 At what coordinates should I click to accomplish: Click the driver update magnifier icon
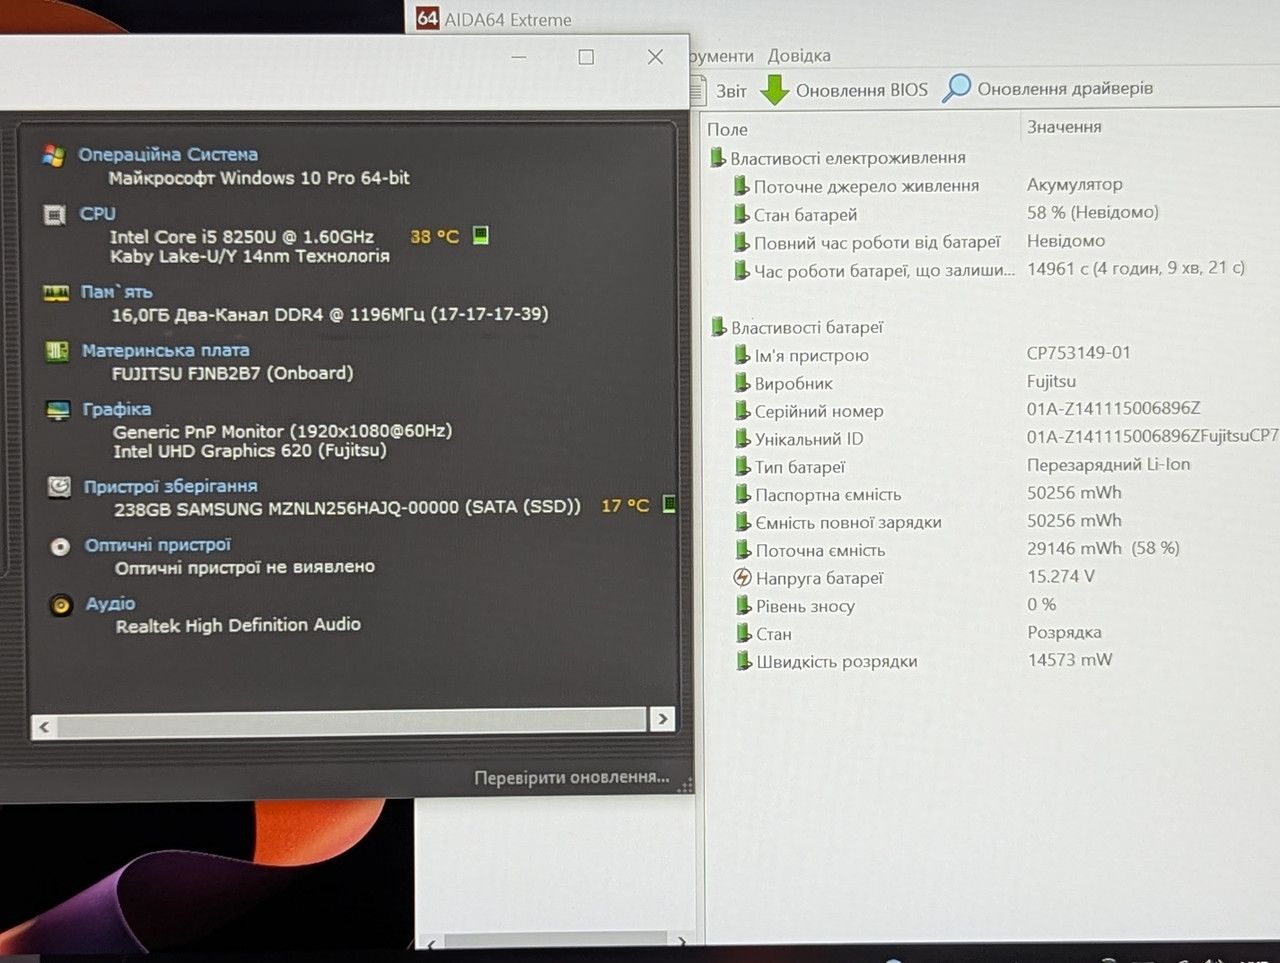coord(957,88)
